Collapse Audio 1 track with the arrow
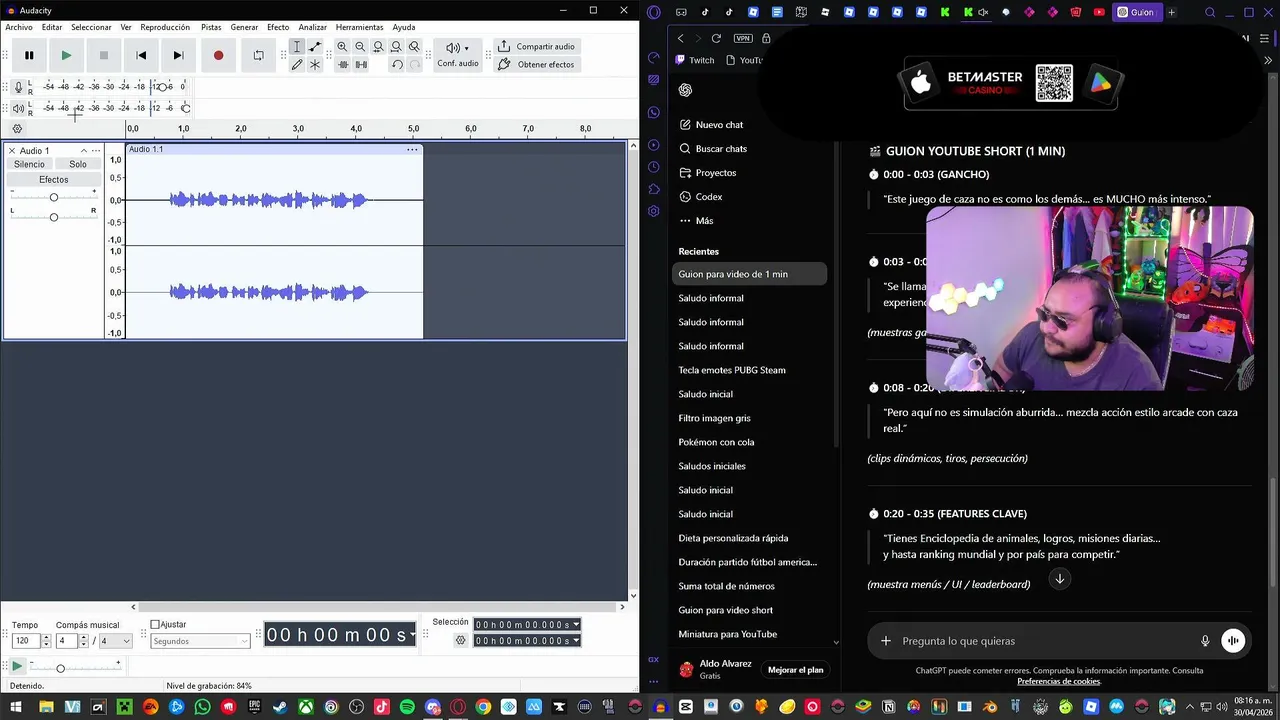The image size is (1280, 720). click(x=84, y=150)
